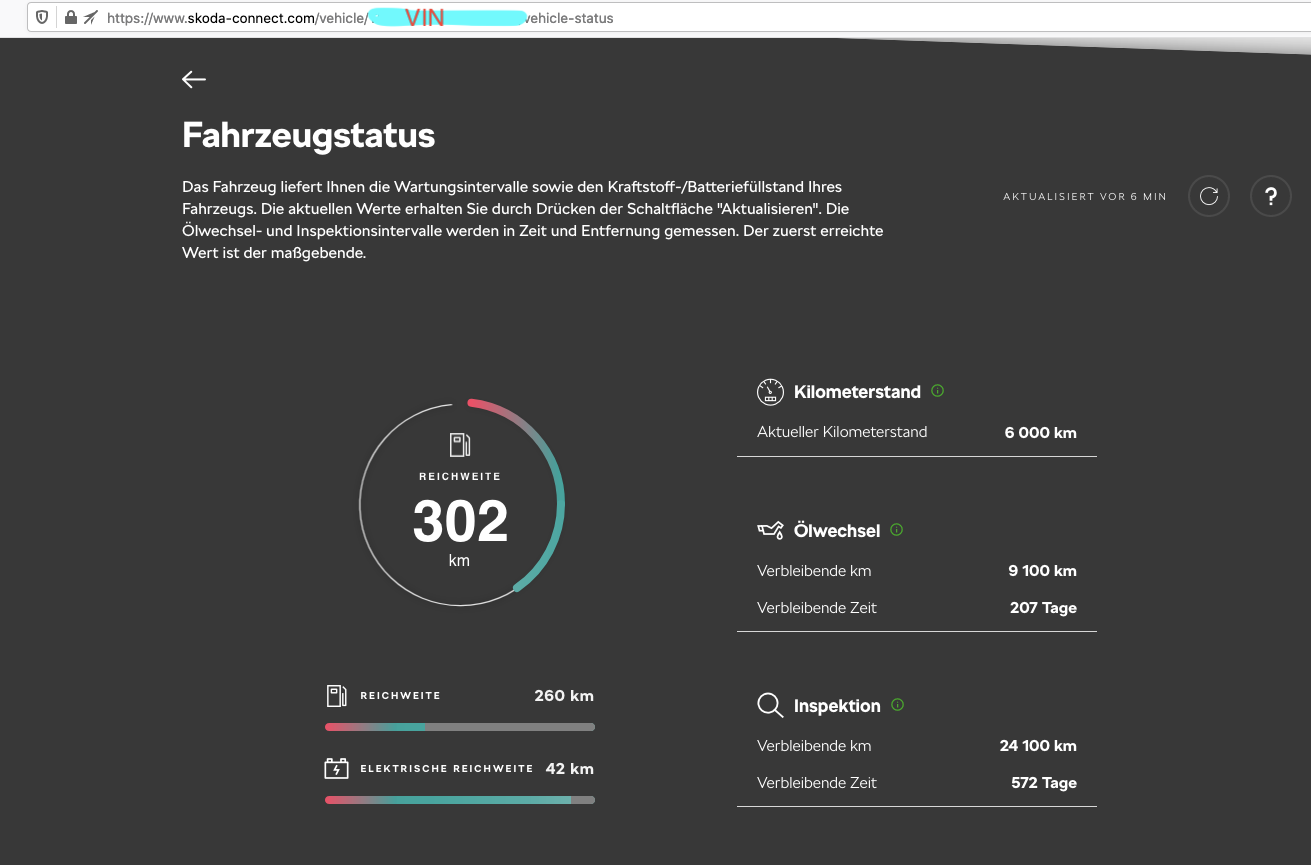This screenshot has height=865, width=1311.
Task: Click the 9 100 km oil change value
Action: tap(1043, 571)
